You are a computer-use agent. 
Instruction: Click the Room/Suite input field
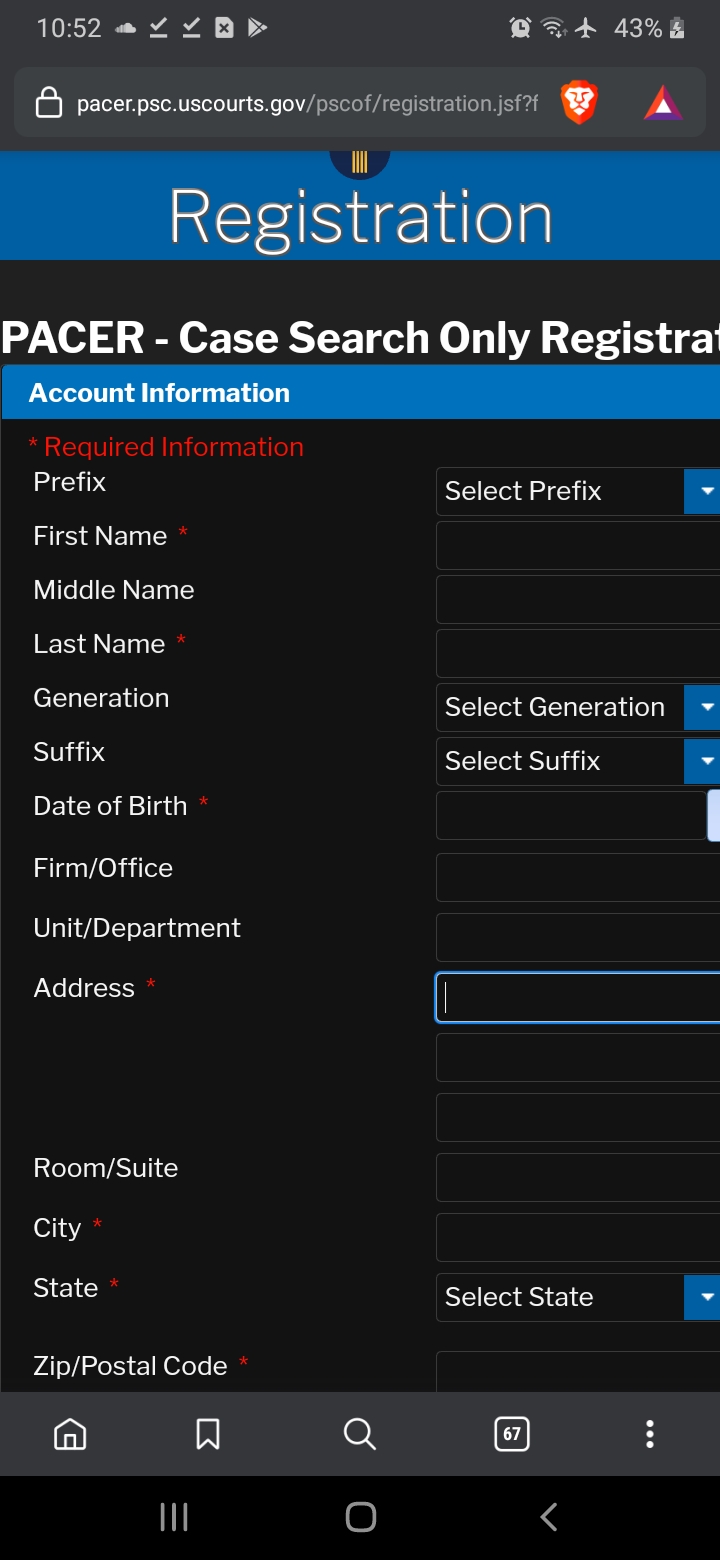click(x=578, y=1177)
